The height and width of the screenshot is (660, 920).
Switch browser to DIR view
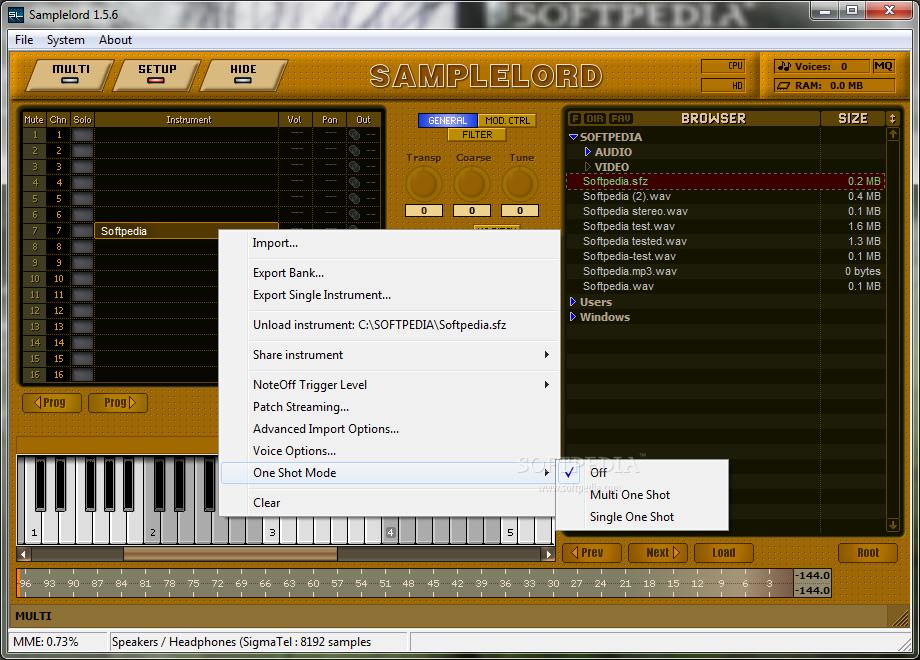point(594,119)
